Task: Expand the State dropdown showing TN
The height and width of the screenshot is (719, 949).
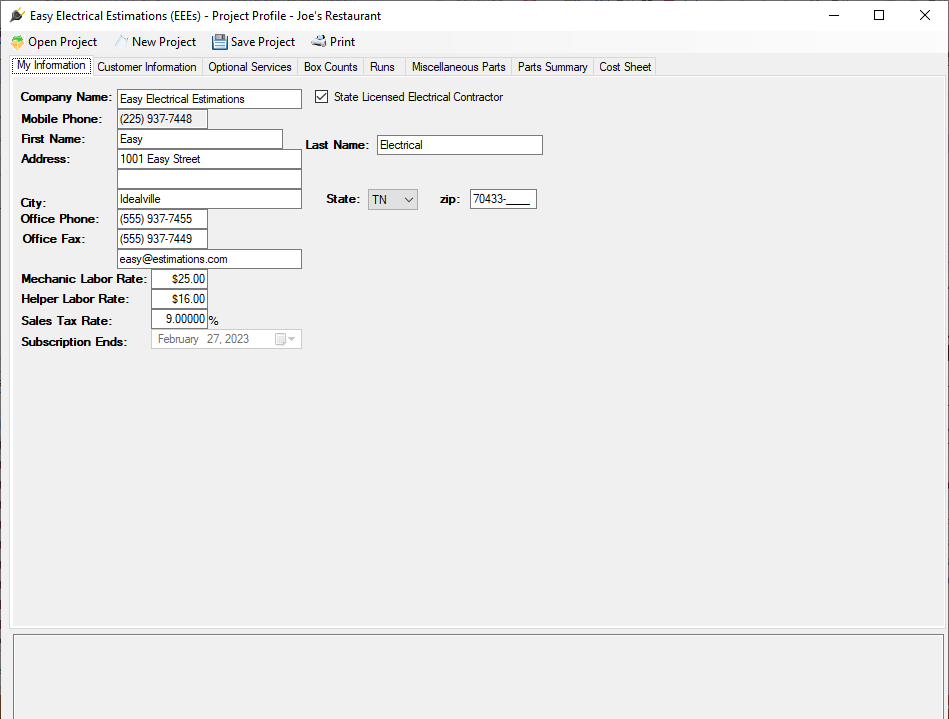Action: [393, 200]
